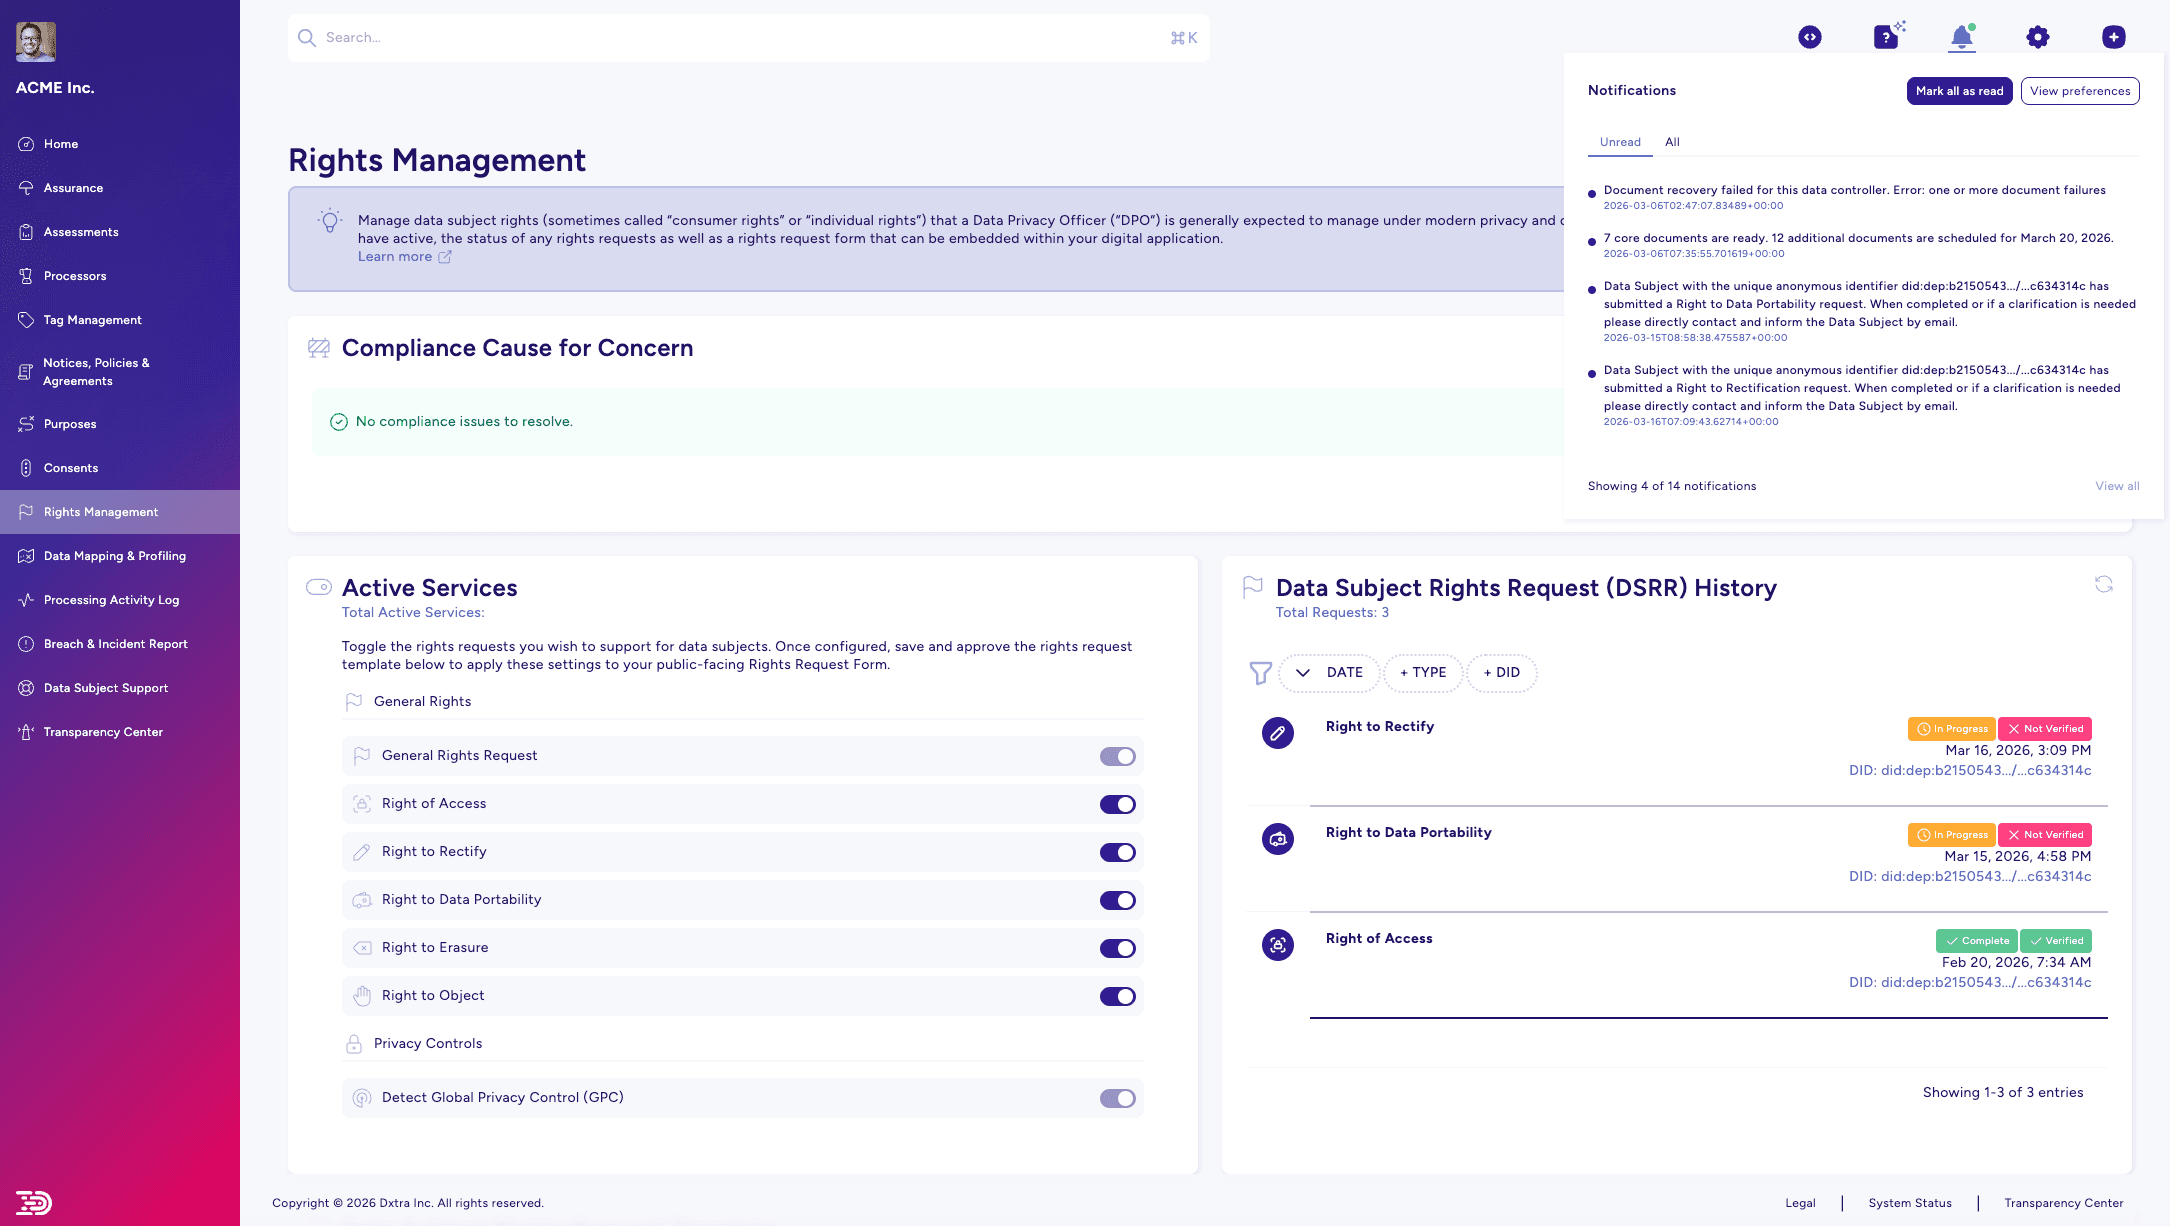
Task: Refresh the DSRR History panel
Action: pyautogui.click(x=2103, y=584)
